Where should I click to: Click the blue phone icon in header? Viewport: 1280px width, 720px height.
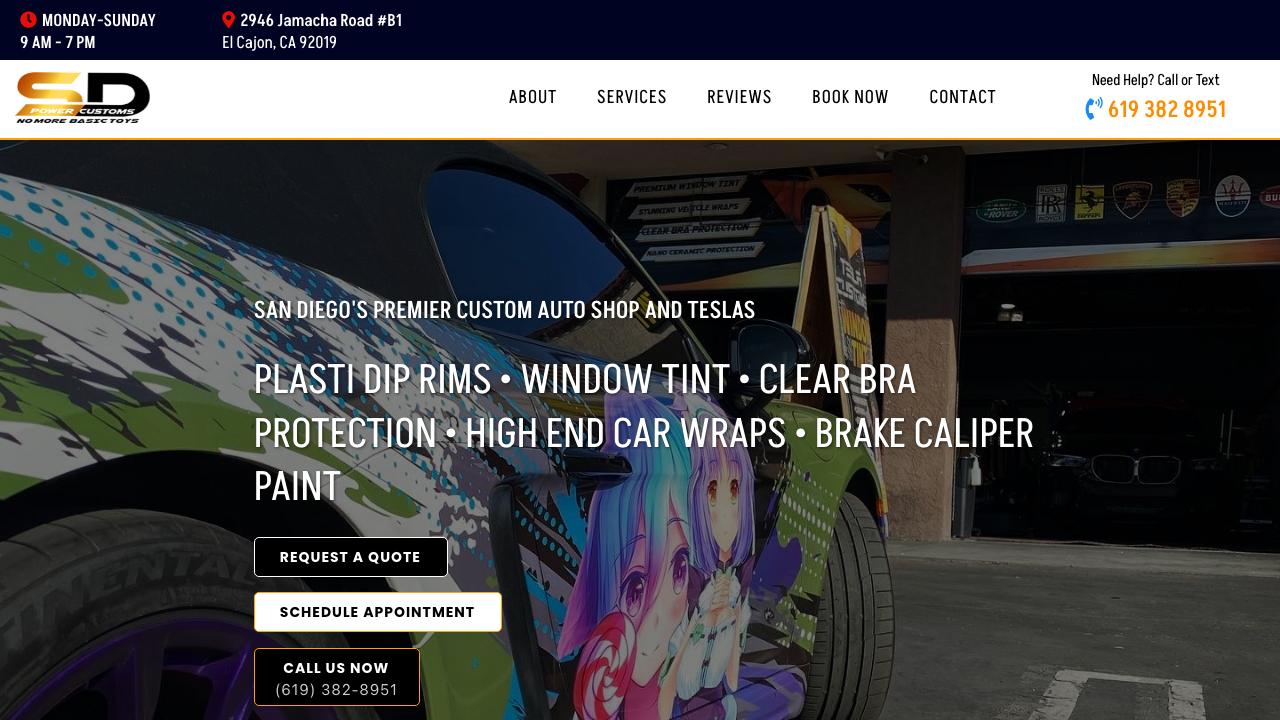click(x=1094, y=108)
